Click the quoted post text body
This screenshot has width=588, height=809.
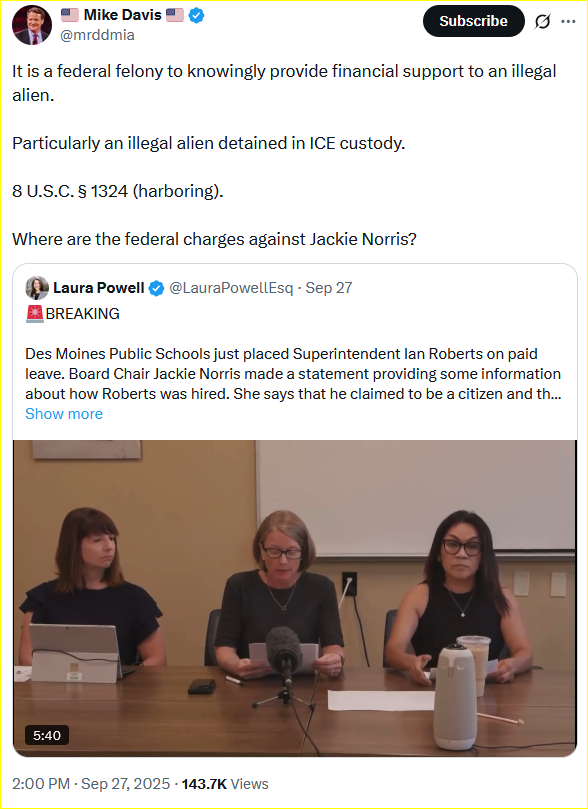[x=293, y=374]
